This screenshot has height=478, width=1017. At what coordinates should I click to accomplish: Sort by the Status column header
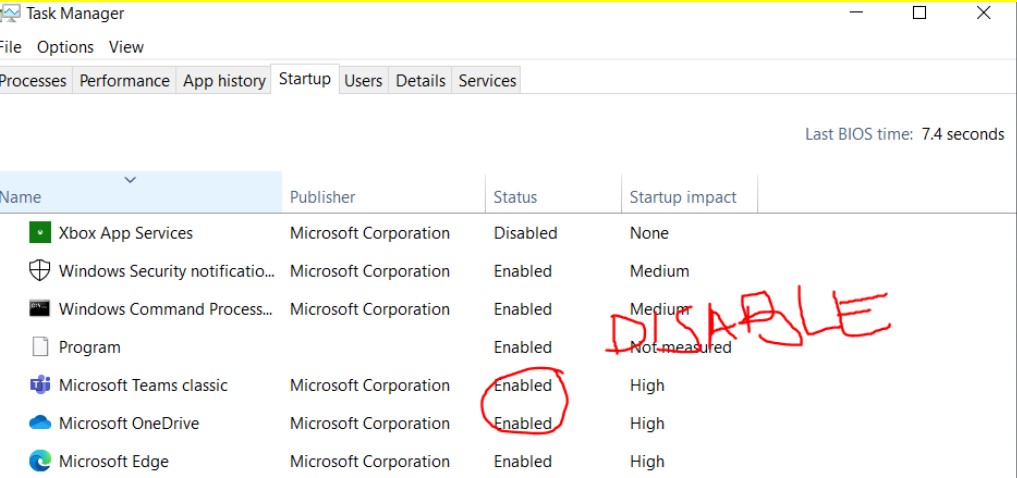(515, 197)
